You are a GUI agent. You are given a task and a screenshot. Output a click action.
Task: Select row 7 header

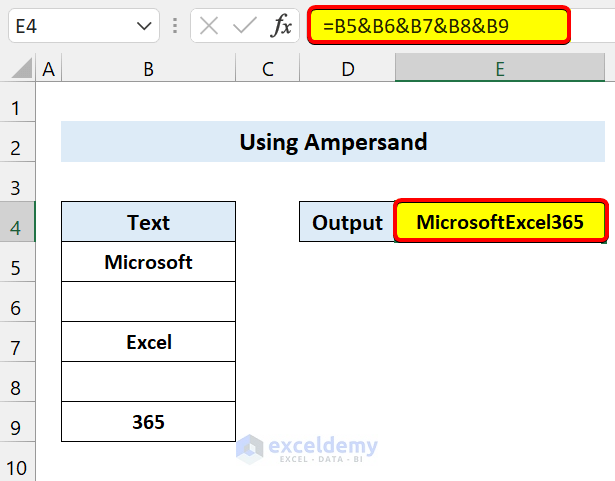(x=18, y=342)
